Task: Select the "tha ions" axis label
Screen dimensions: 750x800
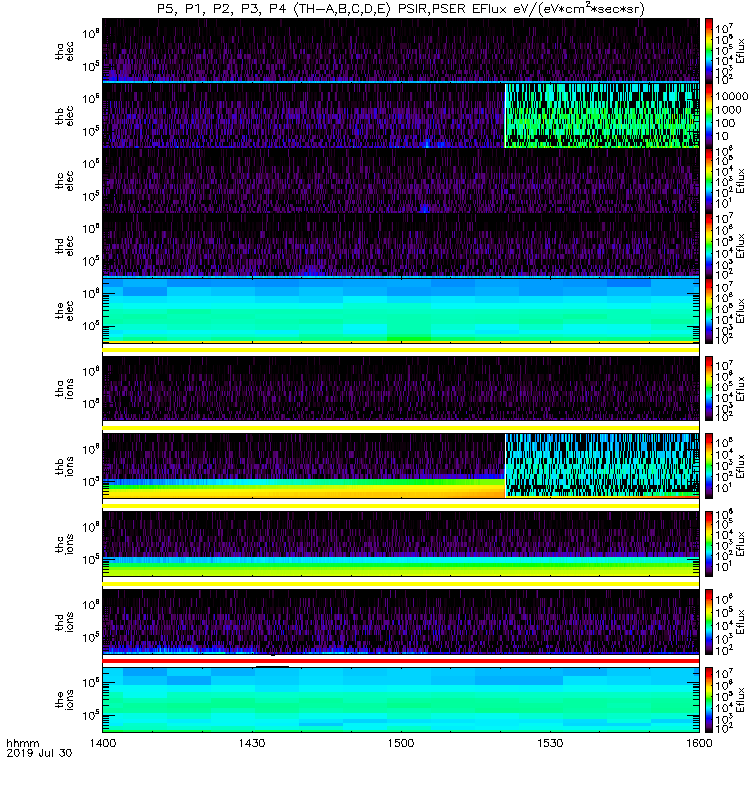Action: pos(64,388)
